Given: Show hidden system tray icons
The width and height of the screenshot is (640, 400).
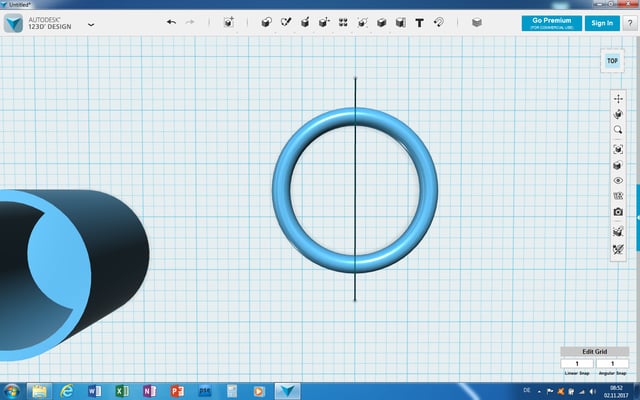Looking at the screenshot, I should [x=539, y=391].
